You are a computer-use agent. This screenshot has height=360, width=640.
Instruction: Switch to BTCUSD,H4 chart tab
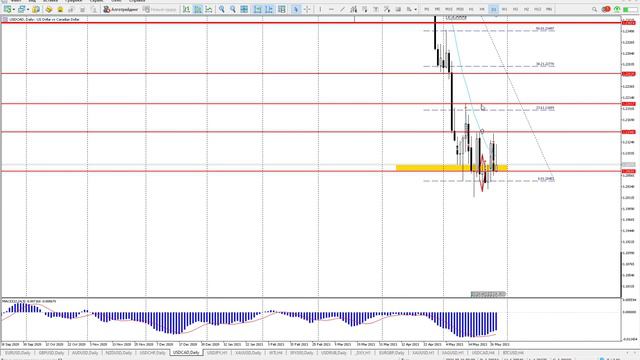coord(513,353)
